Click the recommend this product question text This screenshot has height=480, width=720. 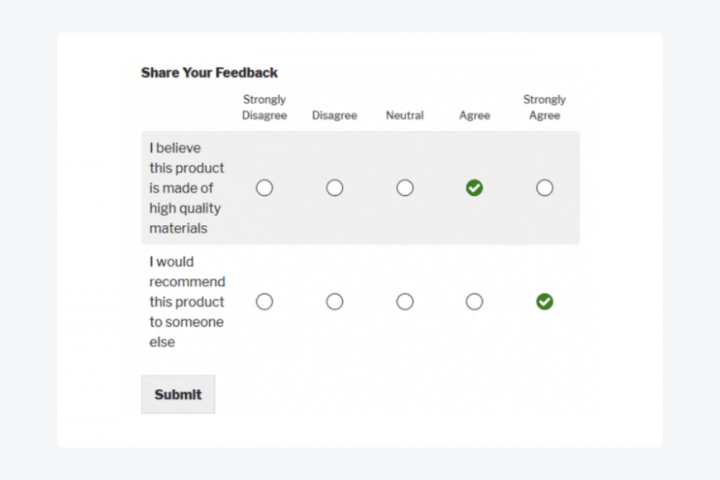tap(187, 302)
